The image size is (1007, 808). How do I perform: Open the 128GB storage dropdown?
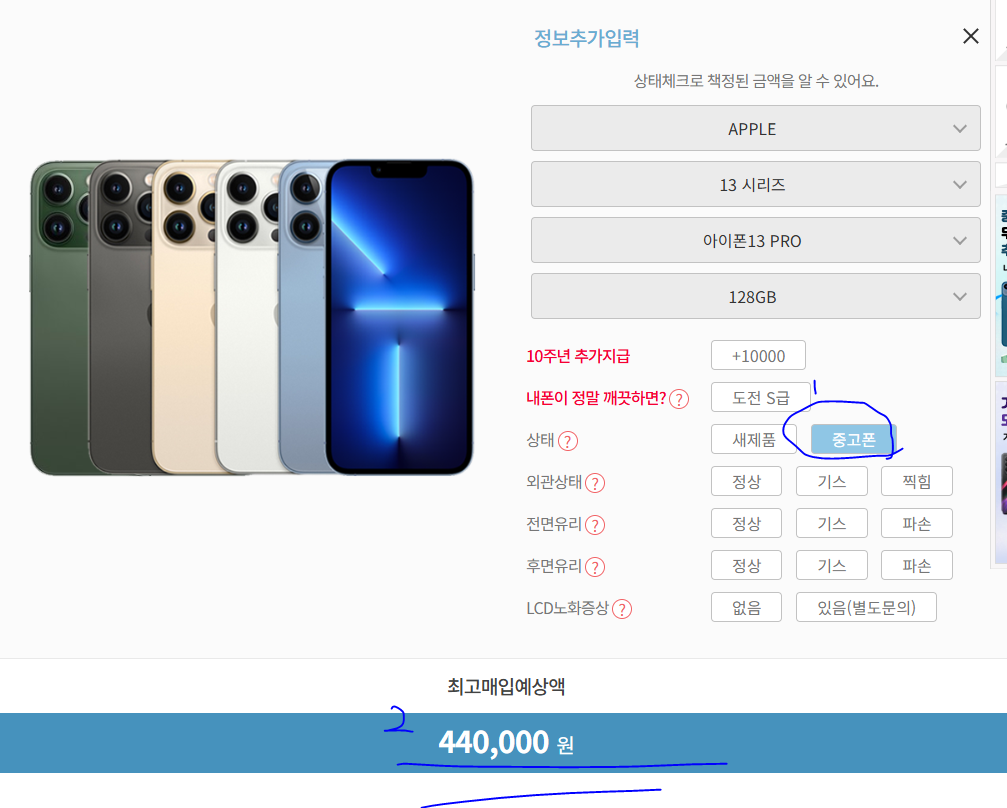(755, 296)
